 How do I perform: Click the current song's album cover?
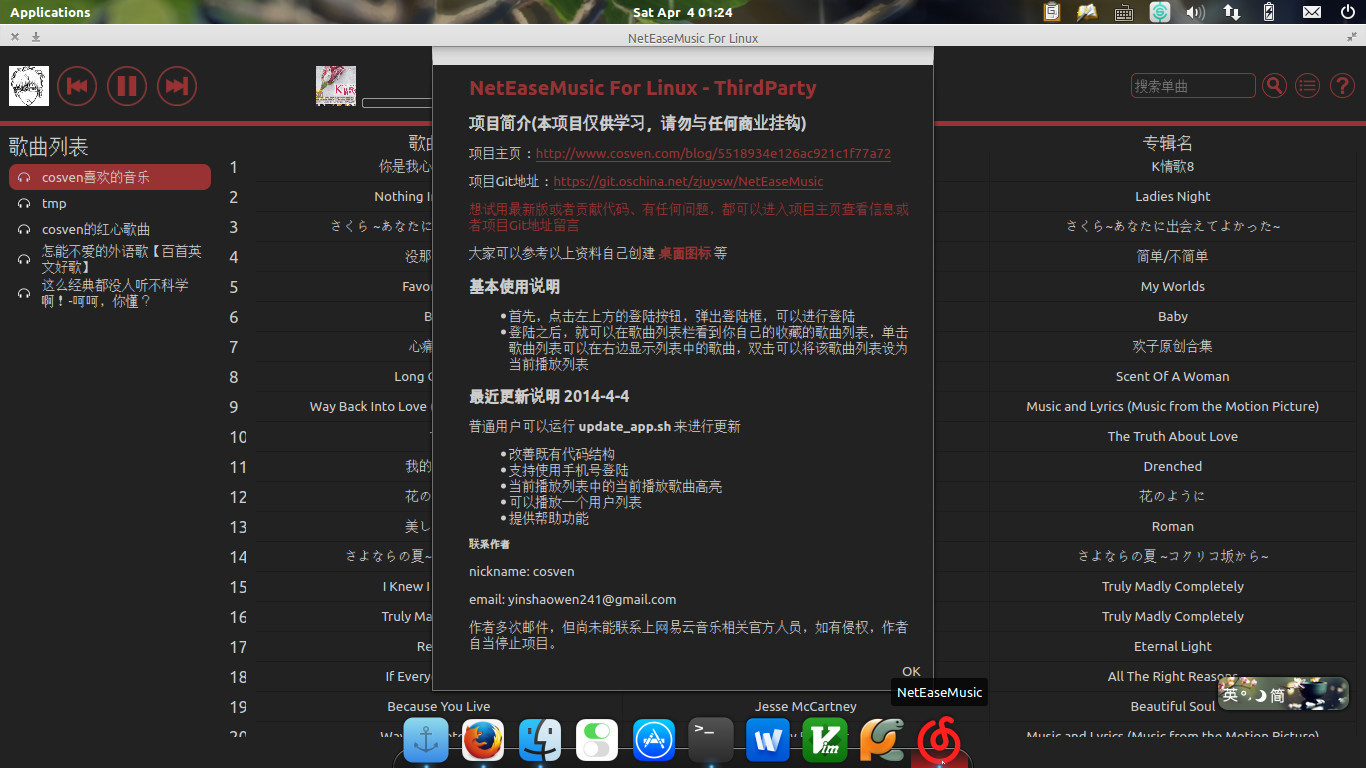click(x=336, y=86)
